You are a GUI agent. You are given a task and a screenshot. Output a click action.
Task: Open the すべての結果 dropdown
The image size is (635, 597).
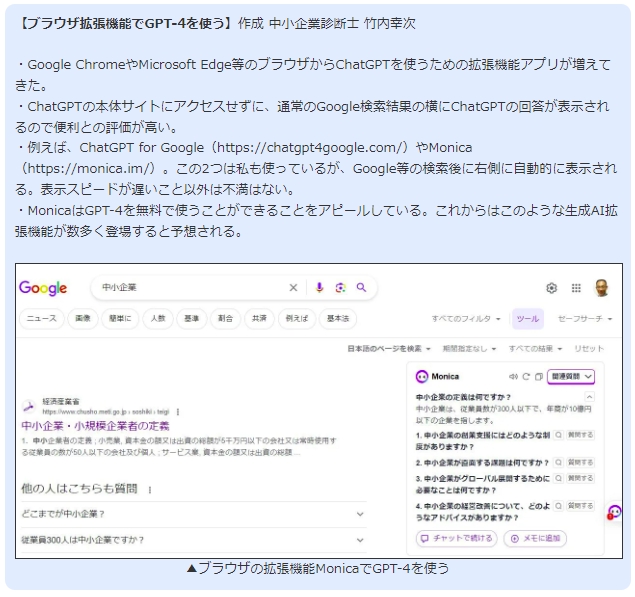(535, 349)
